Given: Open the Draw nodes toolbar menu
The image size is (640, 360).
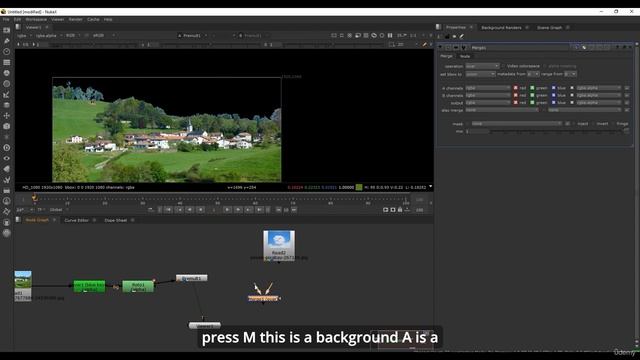Looking at the screenshot, I should tap(7, 41).
